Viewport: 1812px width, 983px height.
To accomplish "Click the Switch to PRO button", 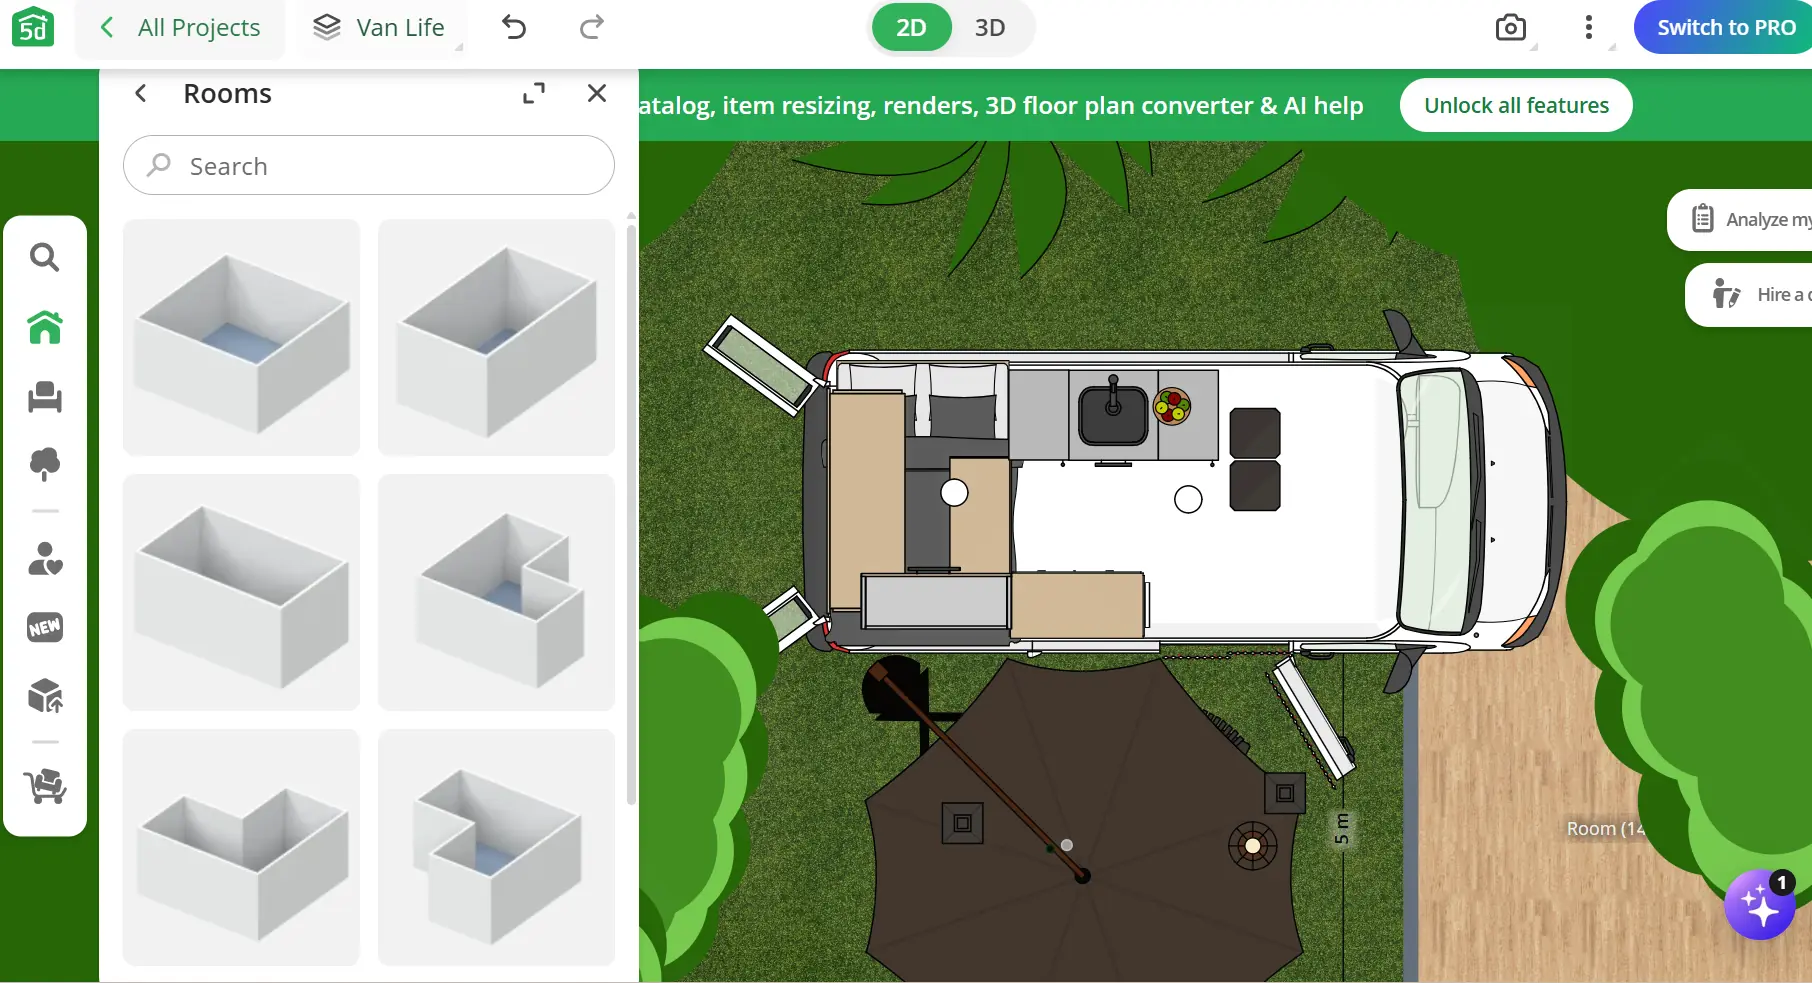I will click(1725, 28).
